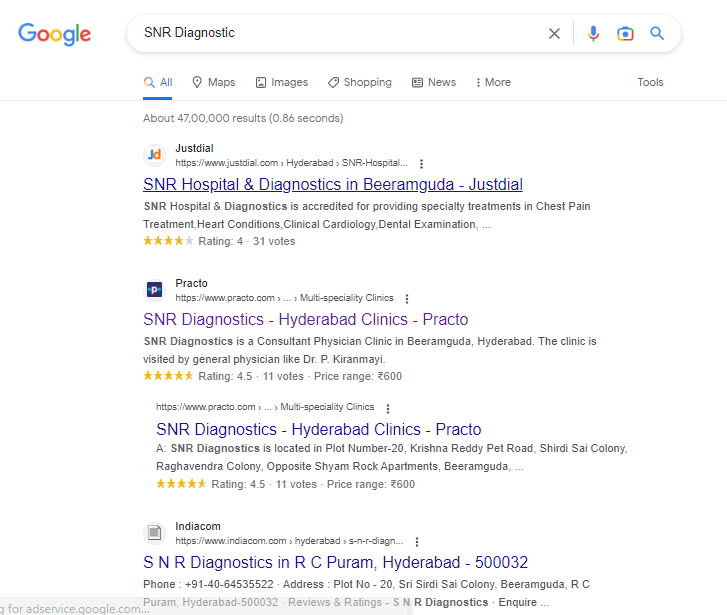Click the indented Practo URL breadcrumb
The height and width of the screenshot is (615, 727).
tap(265, 407)
